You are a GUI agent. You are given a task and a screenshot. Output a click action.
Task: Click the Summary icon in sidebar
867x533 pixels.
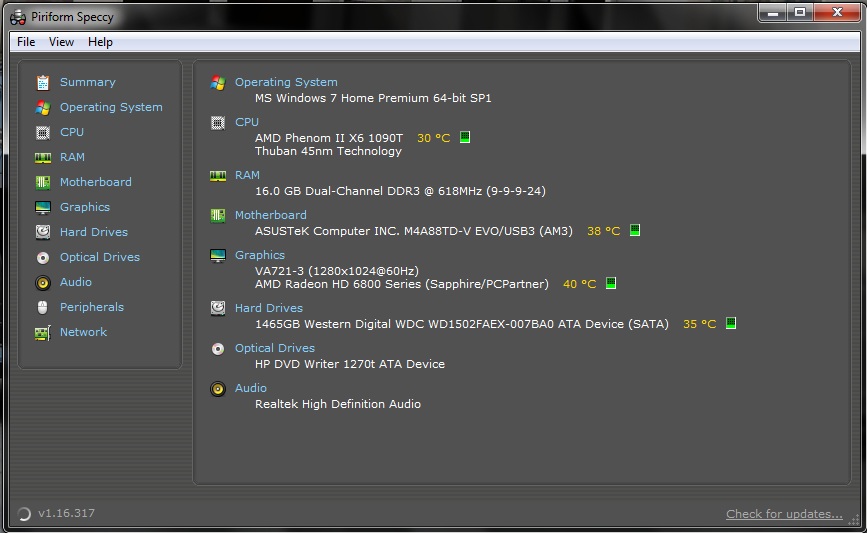[x=43, y=82]
